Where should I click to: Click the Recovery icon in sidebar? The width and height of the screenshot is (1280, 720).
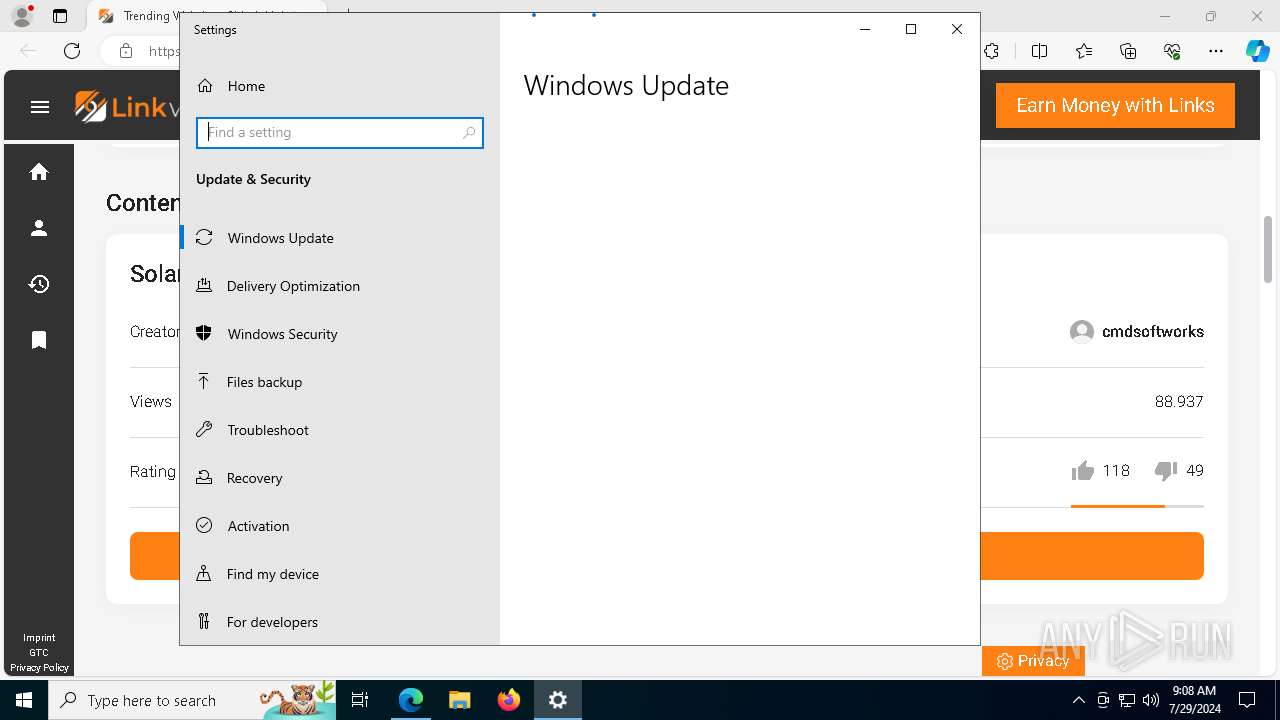pos(204,477)
